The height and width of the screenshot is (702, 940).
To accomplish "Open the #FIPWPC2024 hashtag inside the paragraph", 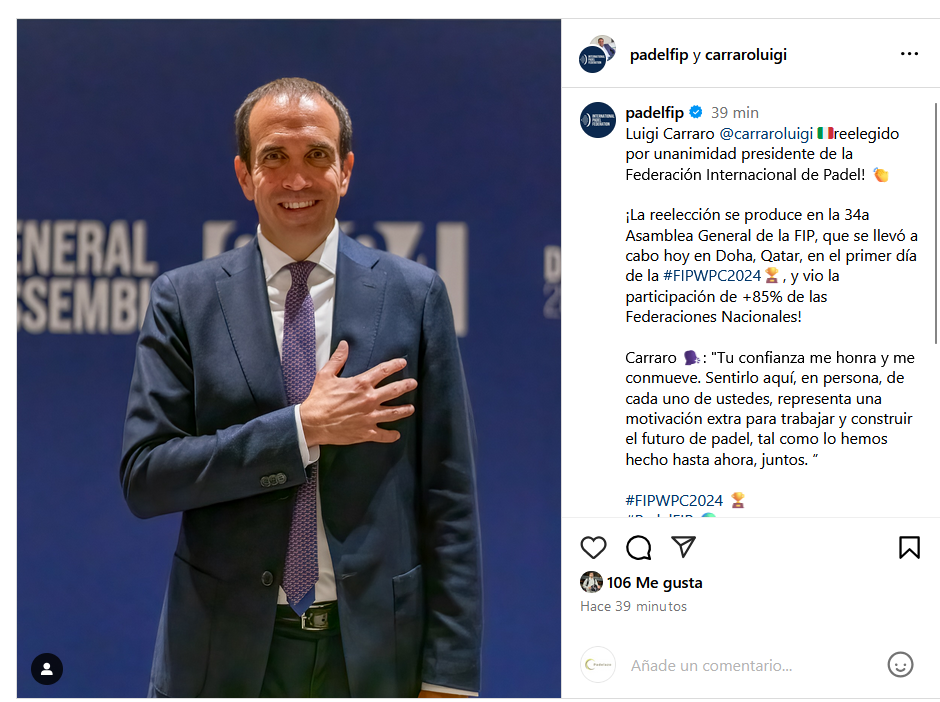I will click(x=712, y=276).
